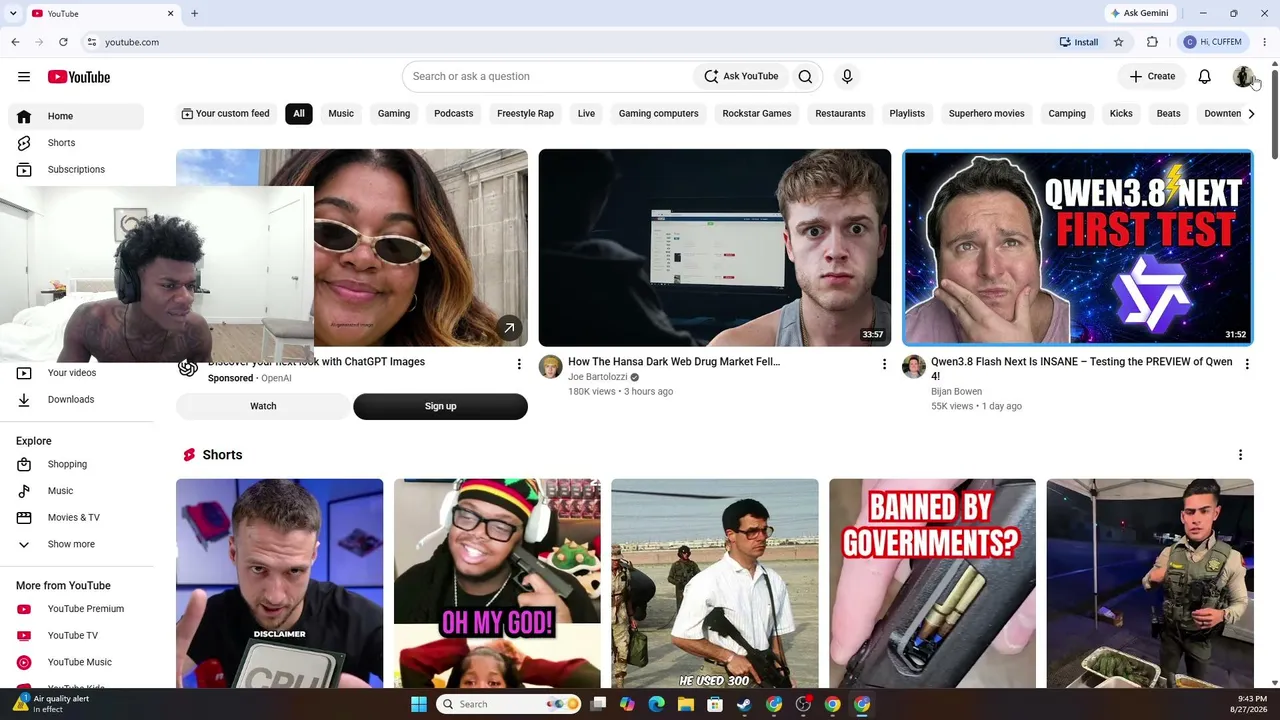Image resolution: width=1280 pixels, height=720 pixels.
Task: Open more options for the Hansa video
Action: (884, 364)
